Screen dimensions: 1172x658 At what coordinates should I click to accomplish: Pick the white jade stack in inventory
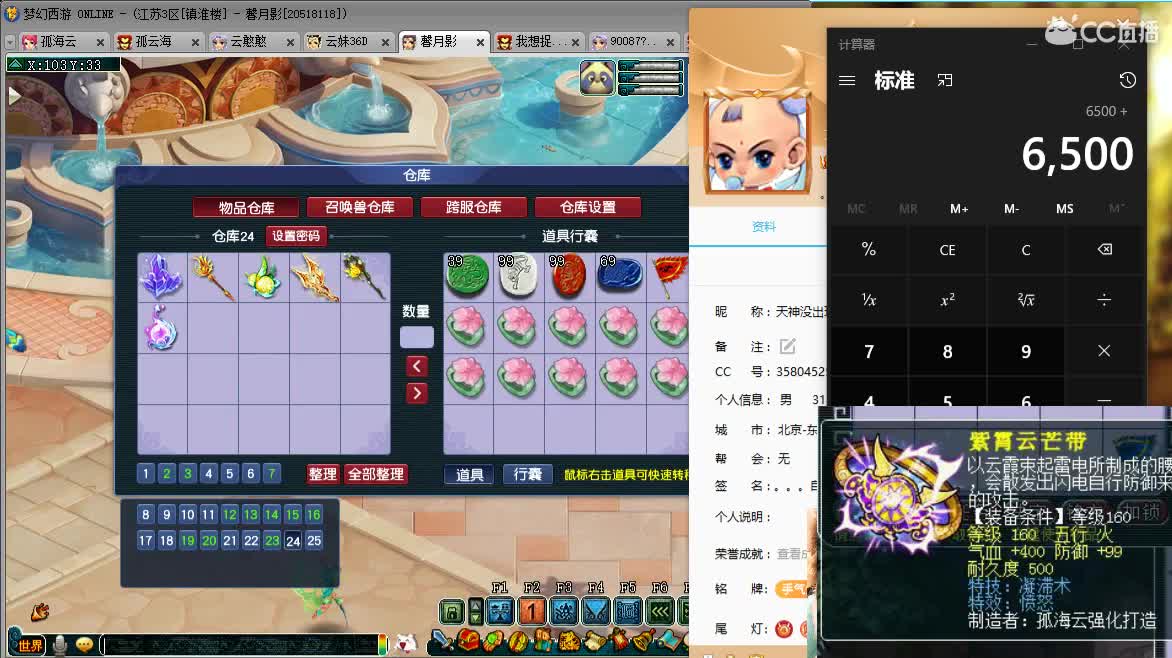[518, 275]
